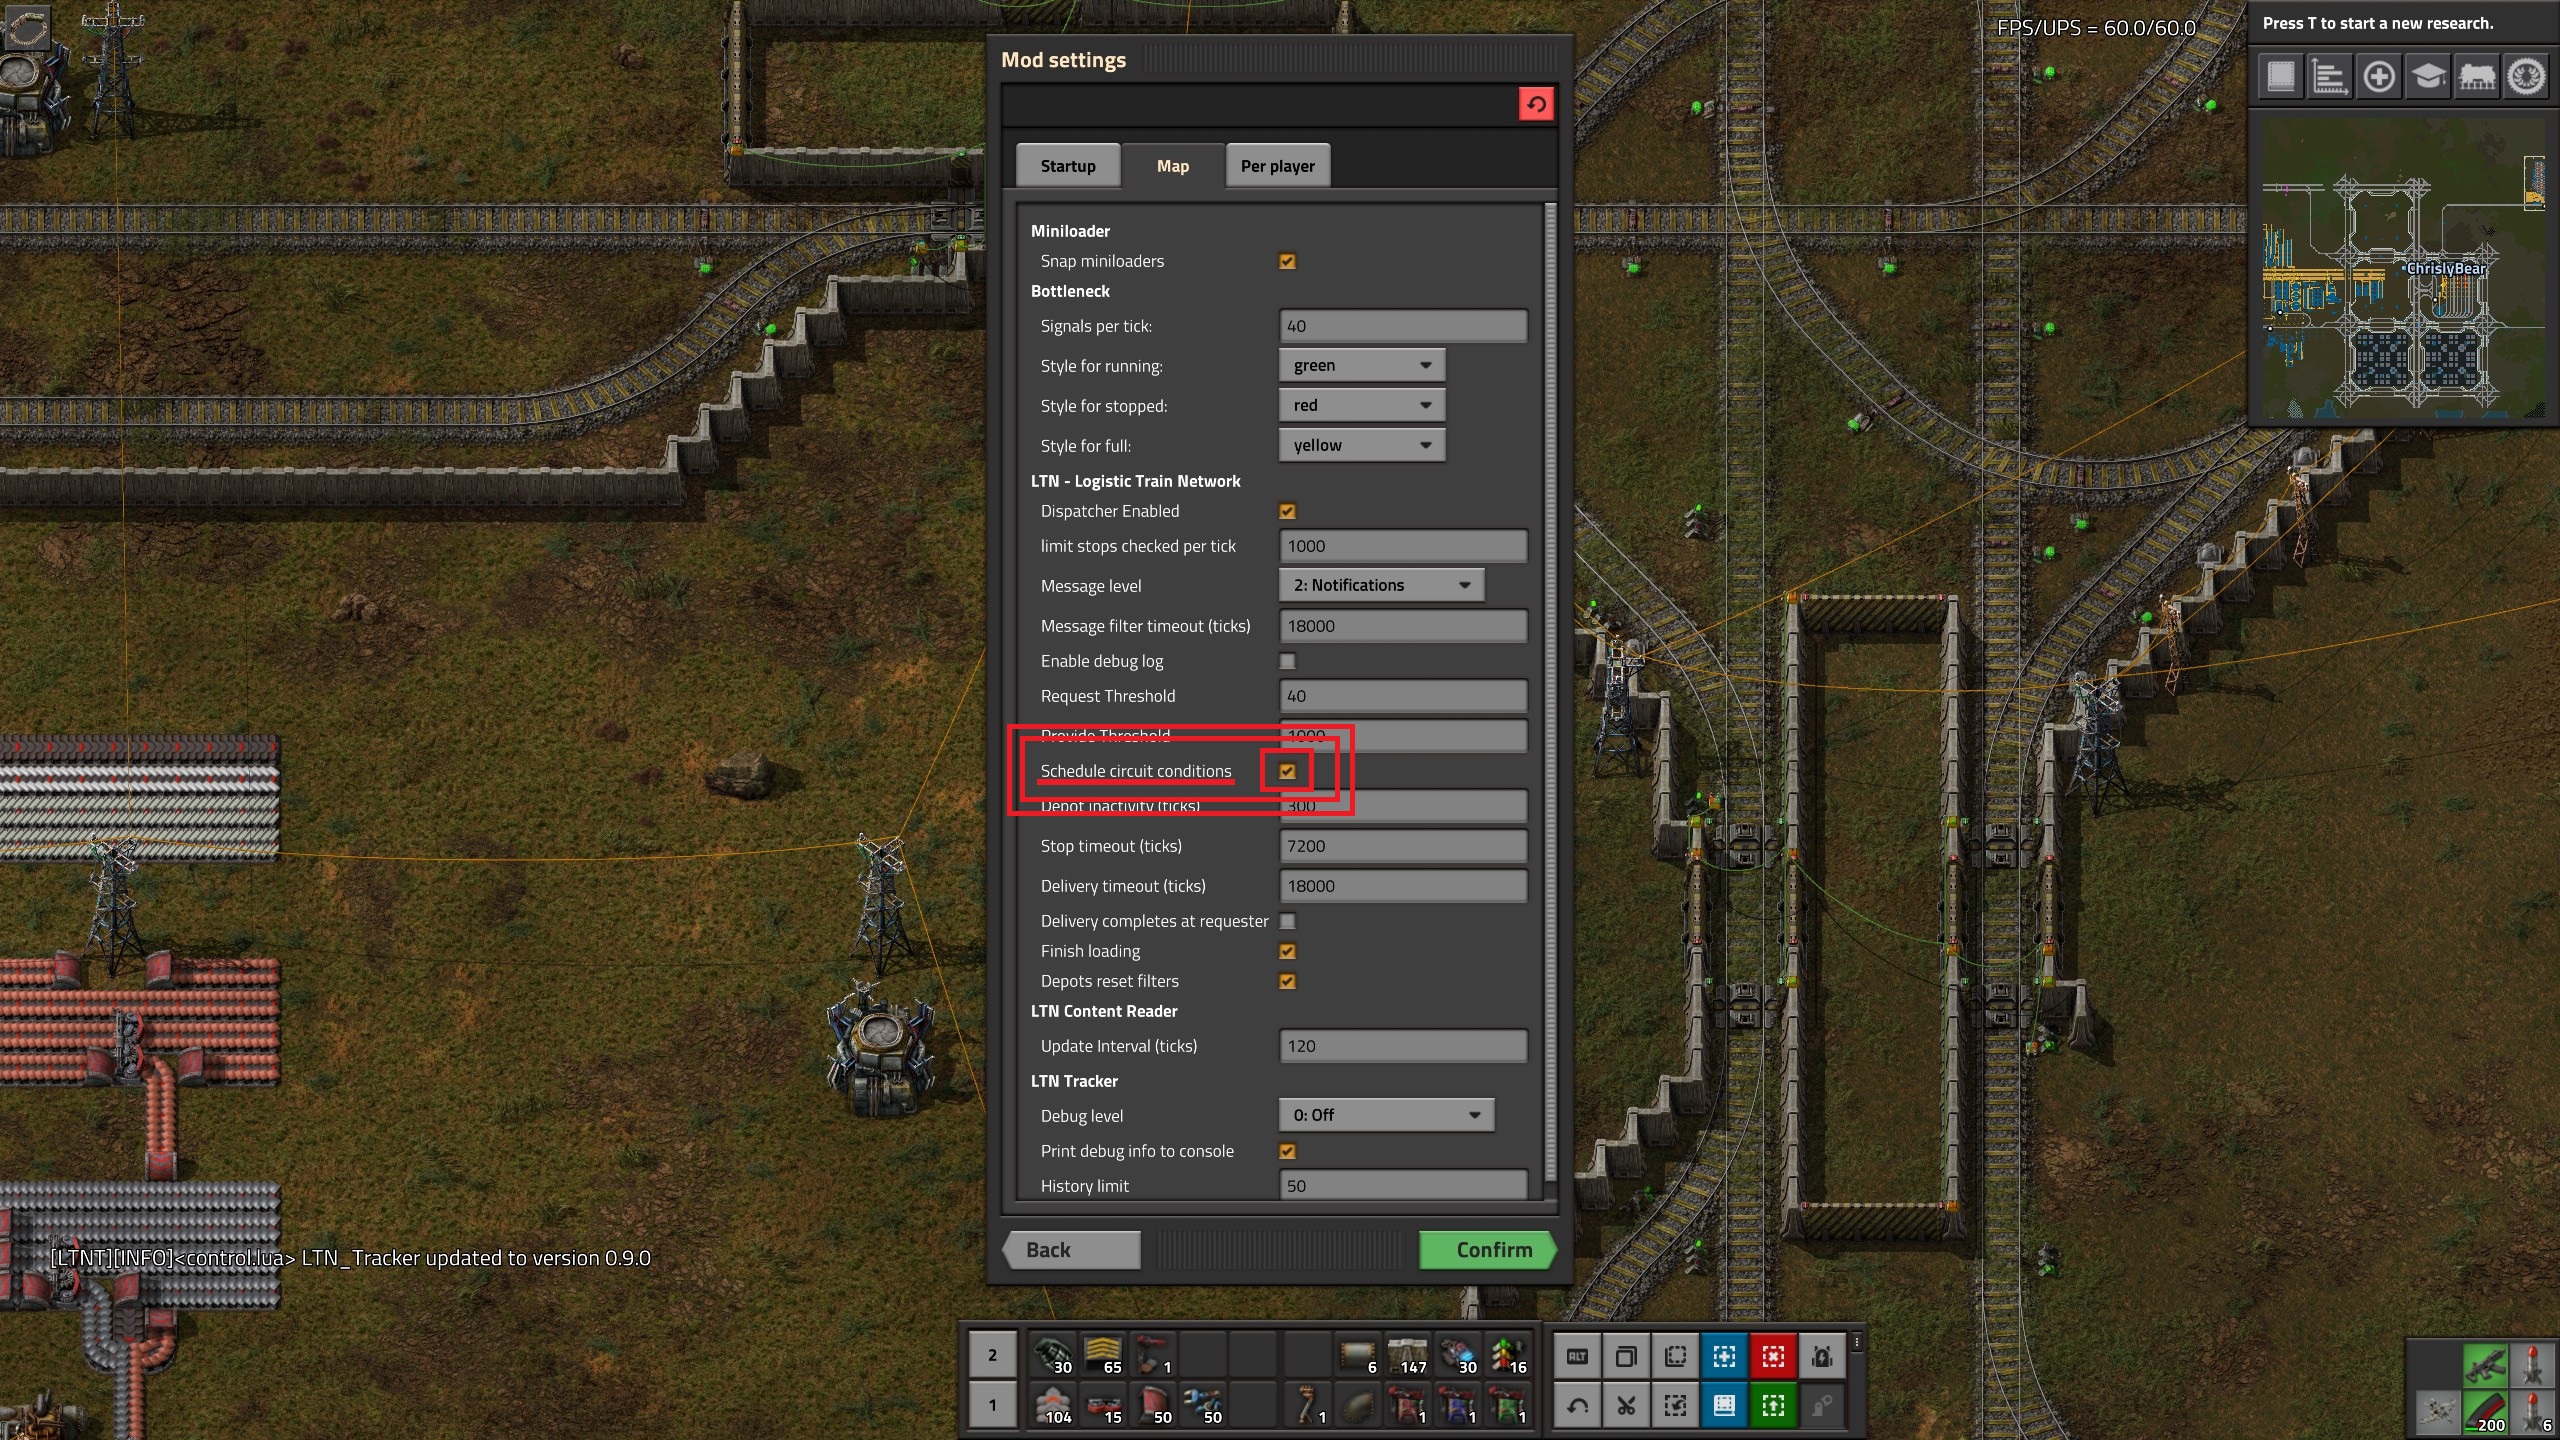The image size is (2560, 1440).
Task: Open tutorials via graduation cap icon
Action: pyautogui.click(x=2428, y=77)
